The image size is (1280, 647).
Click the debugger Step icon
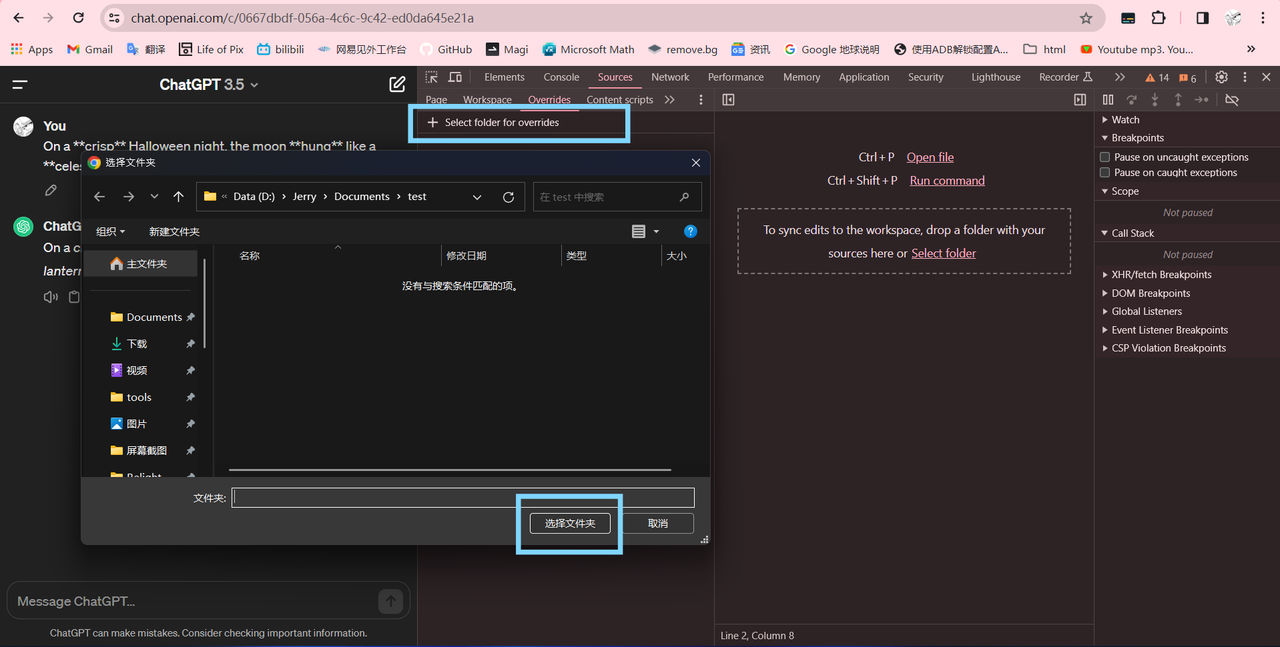(1202, 100)
